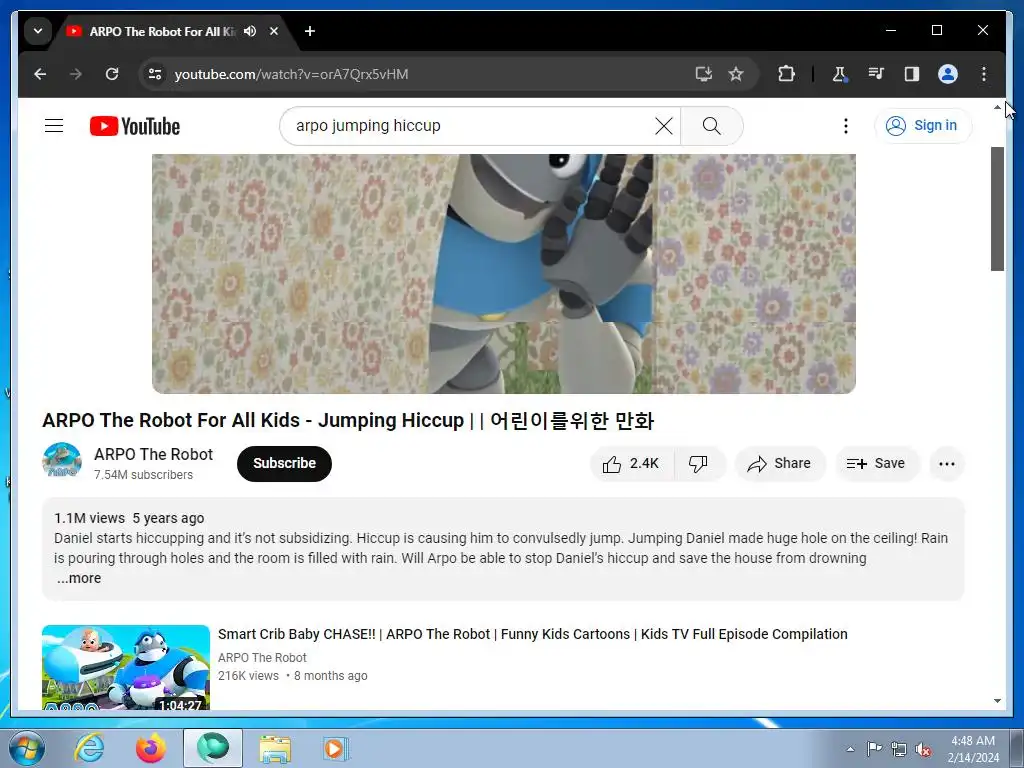Go back with browser back arrow
The width and height of the screenshot is (1024, 768).
pos(40,74)
